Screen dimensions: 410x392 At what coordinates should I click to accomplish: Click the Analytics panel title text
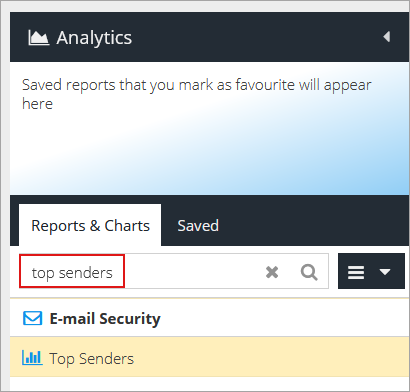94,38
